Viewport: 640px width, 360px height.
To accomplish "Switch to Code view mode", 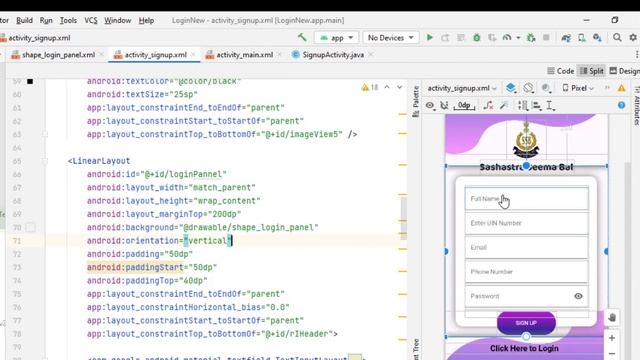I will pyautogui.click(x=560, y=71).
